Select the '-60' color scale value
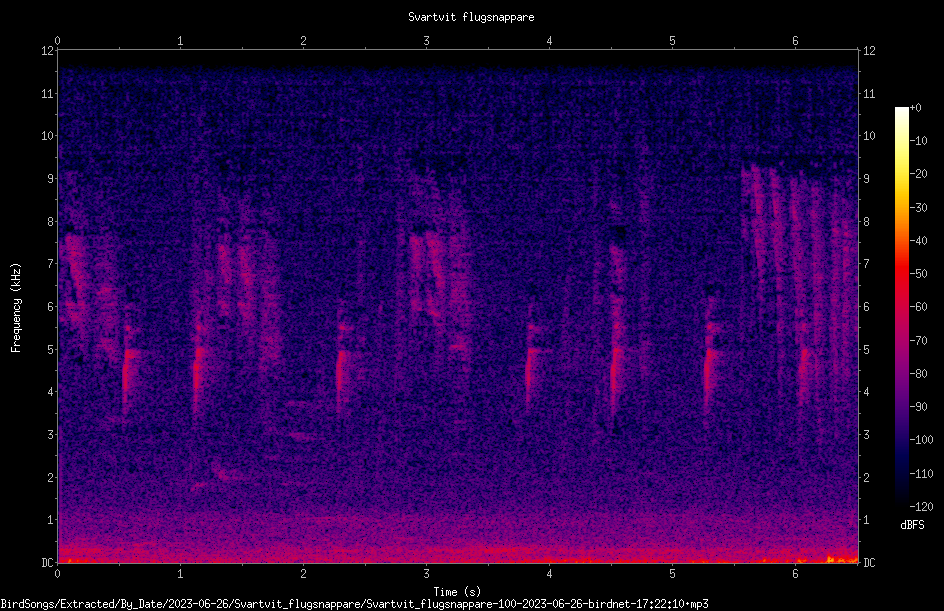The width and height of the screenshot is (944, 611). 919,307
